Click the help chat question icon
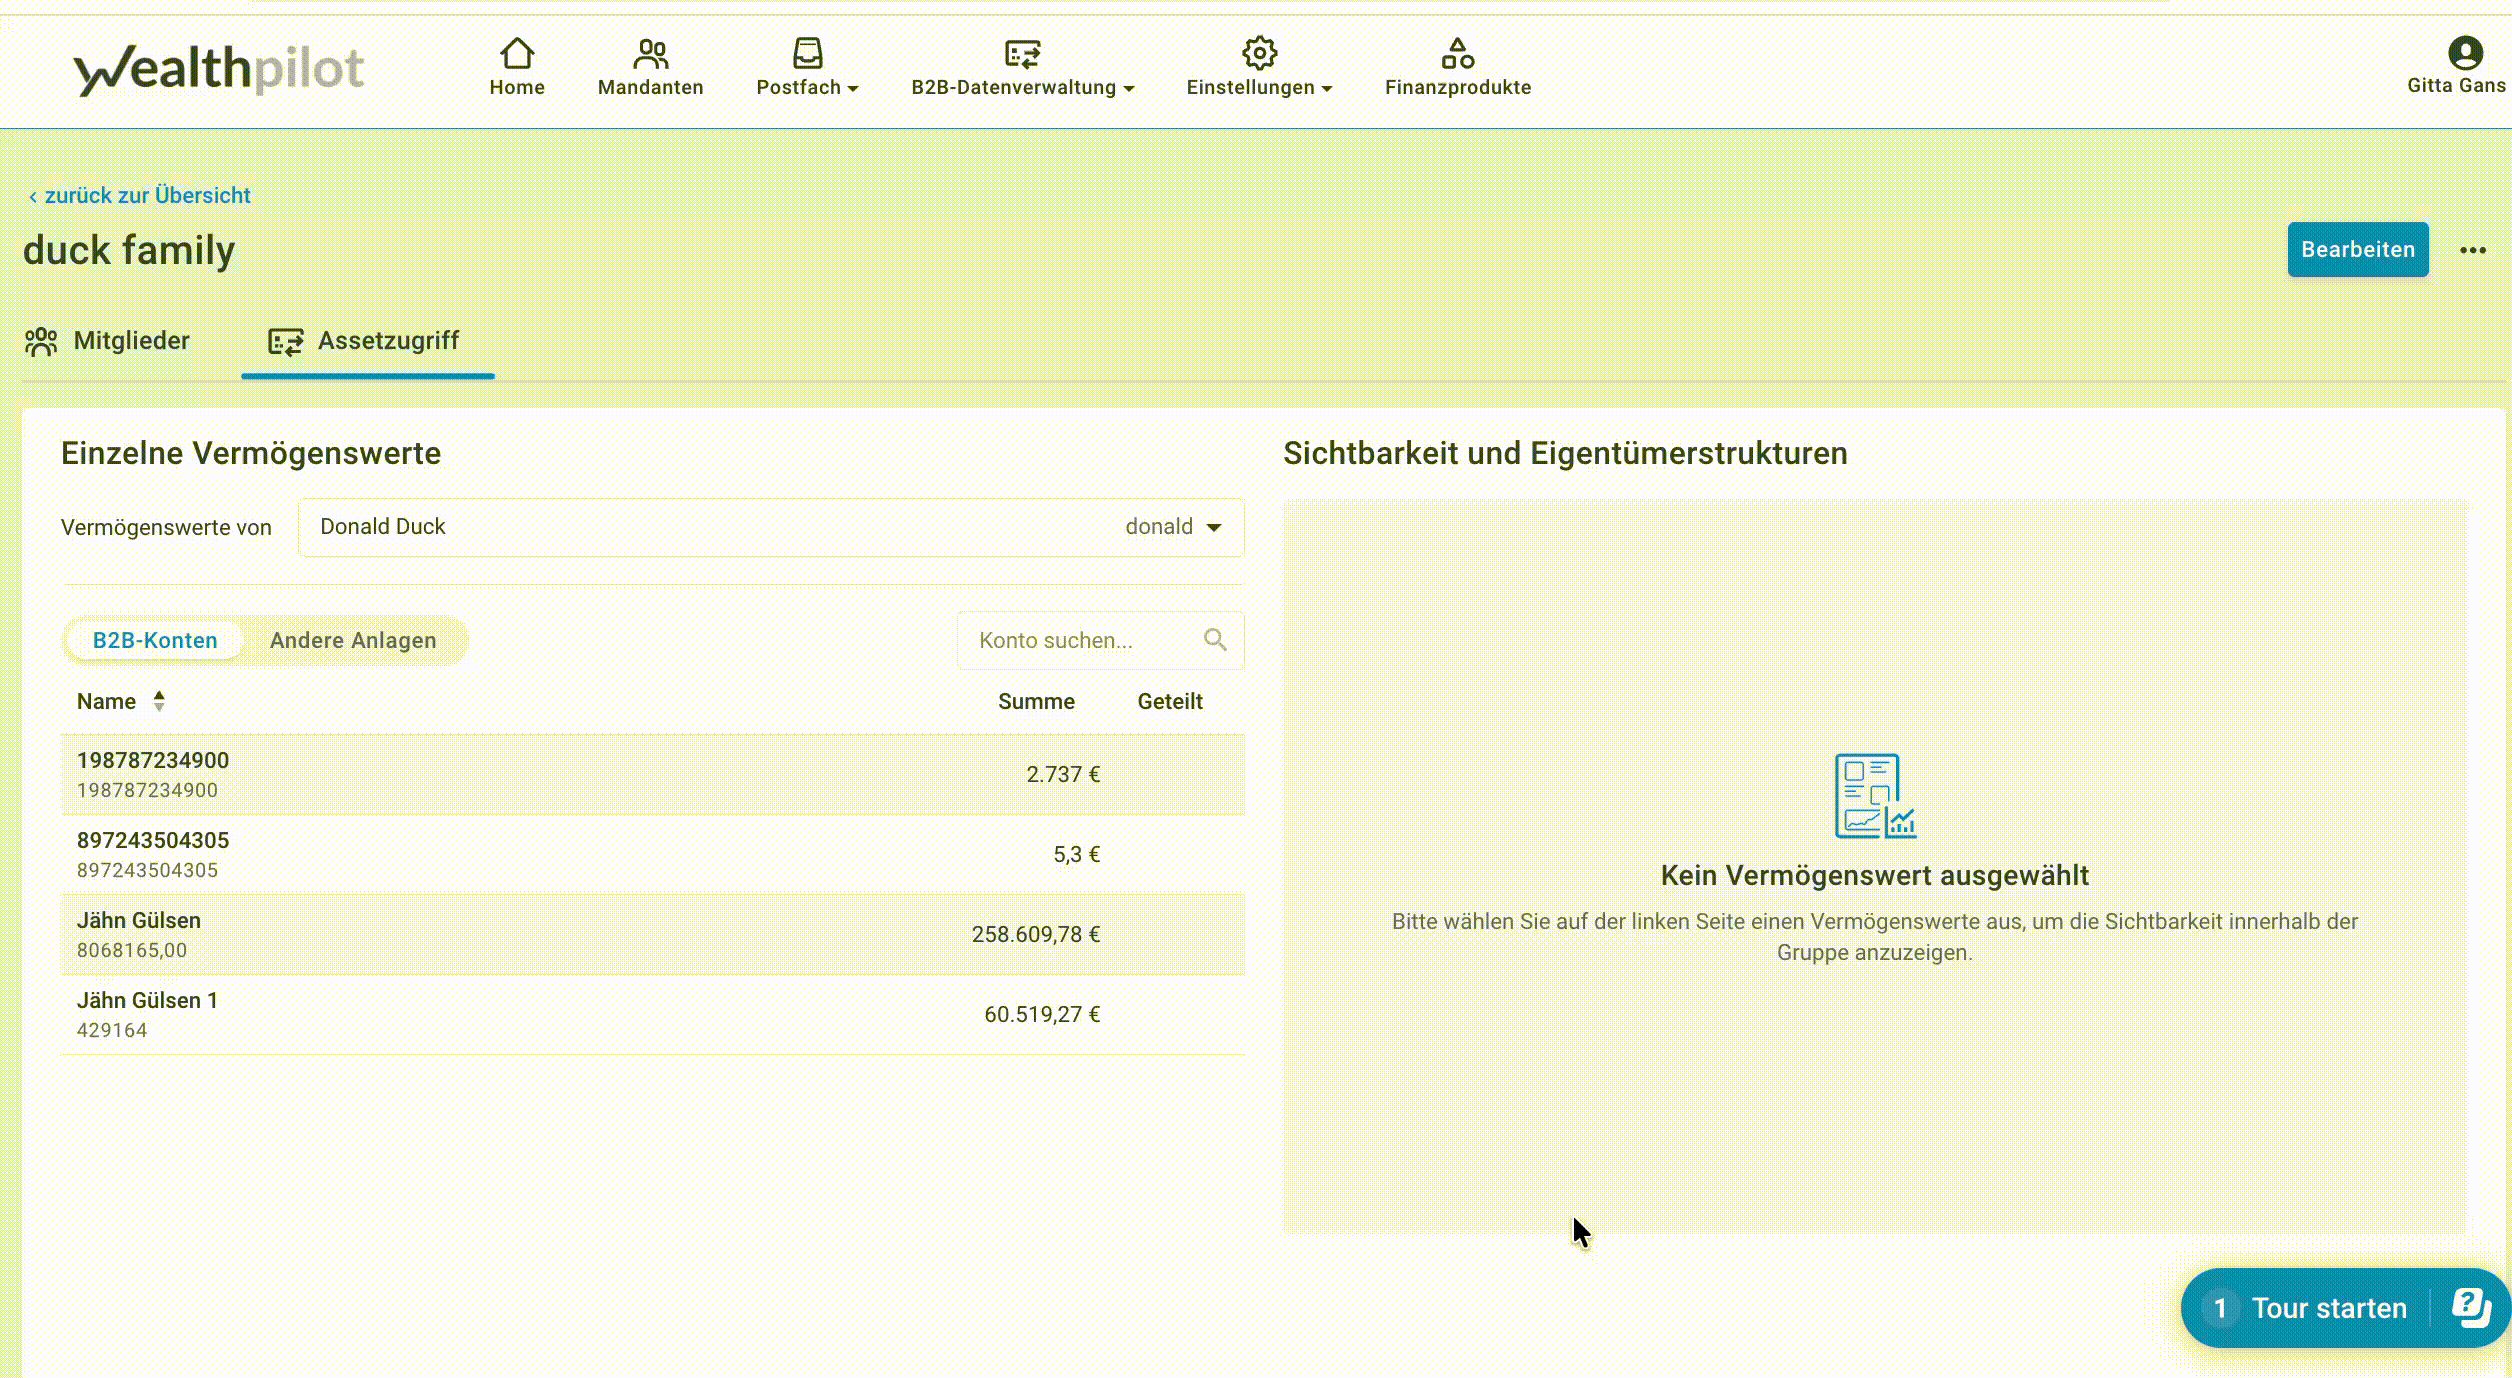This screenshot has height=1378, width=2512. point(2470,1307)
